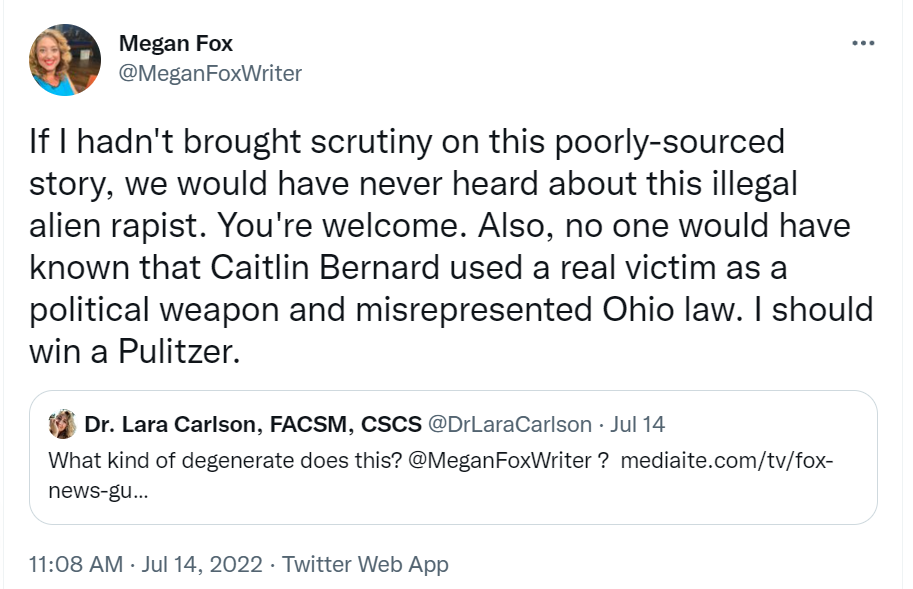Screen dimensions: 913x589
Task: Open the Twitter Web App source link
Action: tap(365, 564)
